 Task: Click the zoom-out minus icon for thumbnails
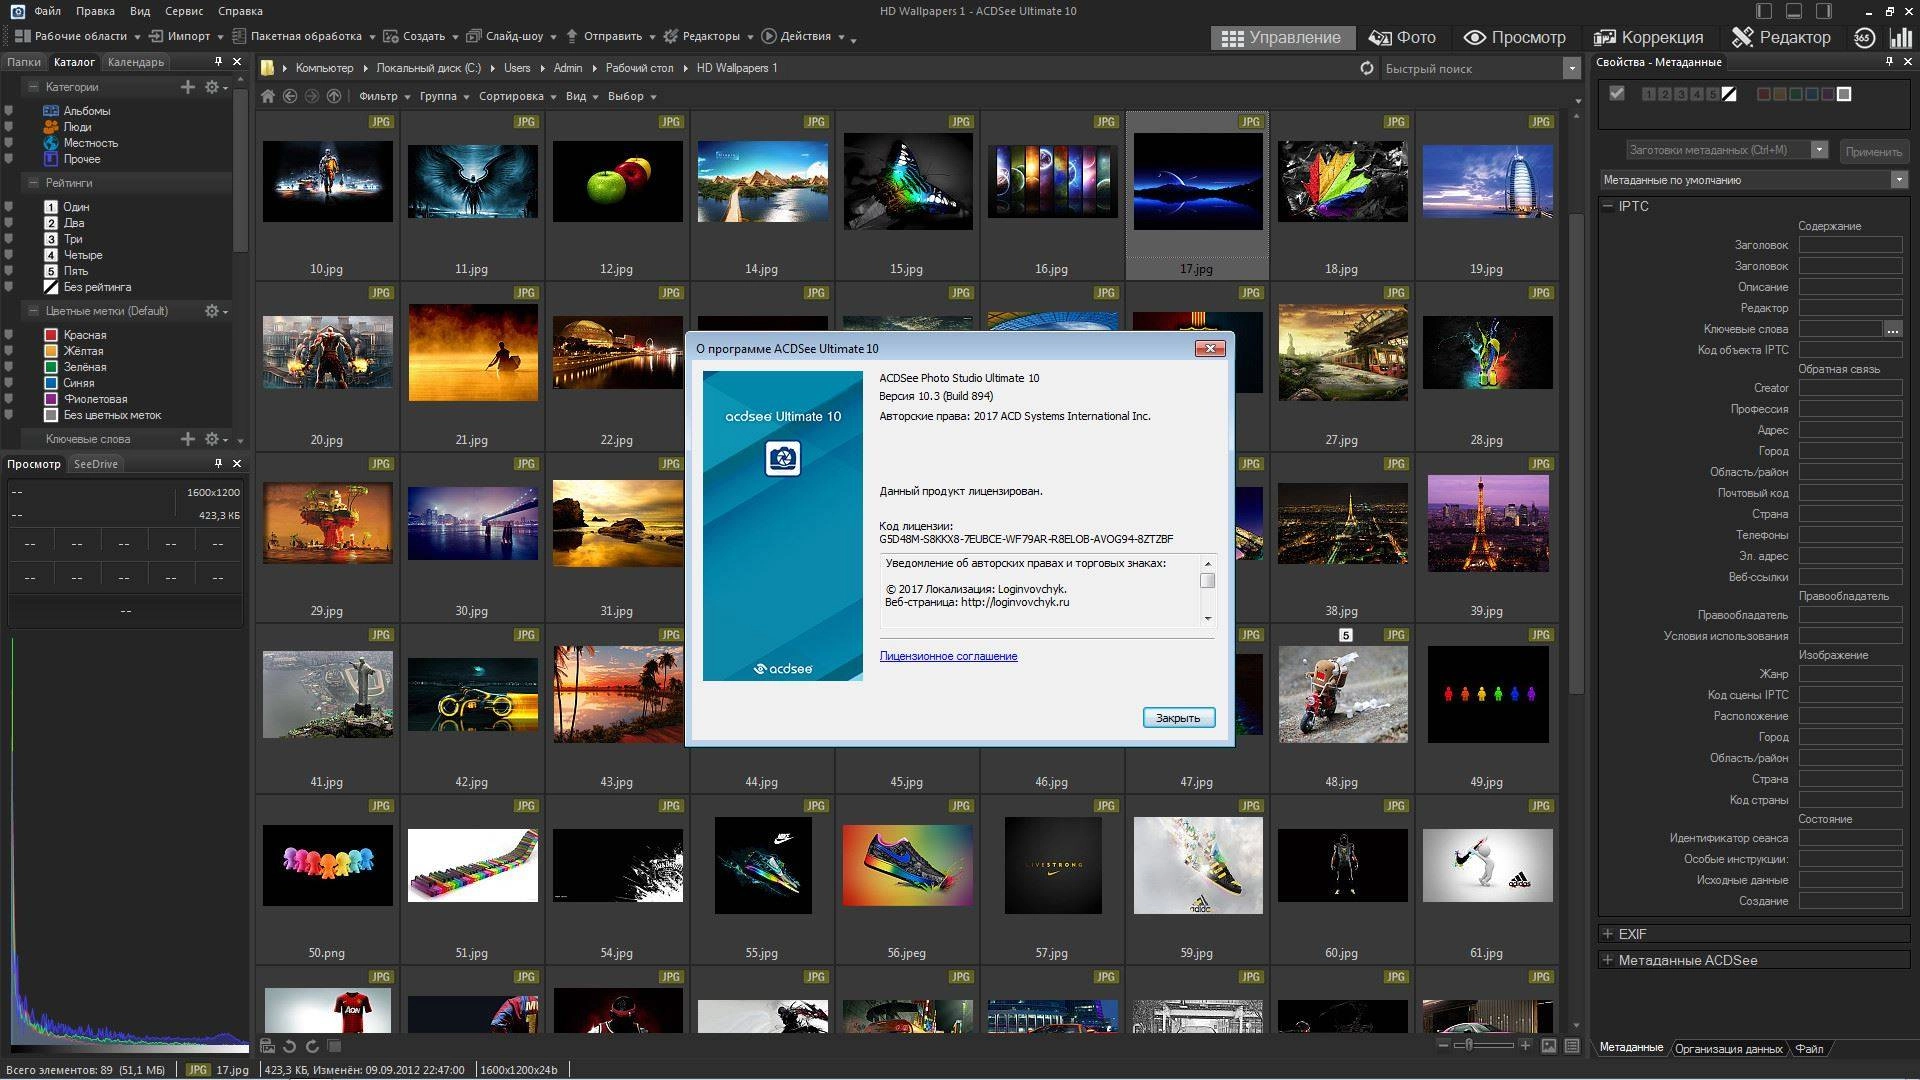1443,1045
